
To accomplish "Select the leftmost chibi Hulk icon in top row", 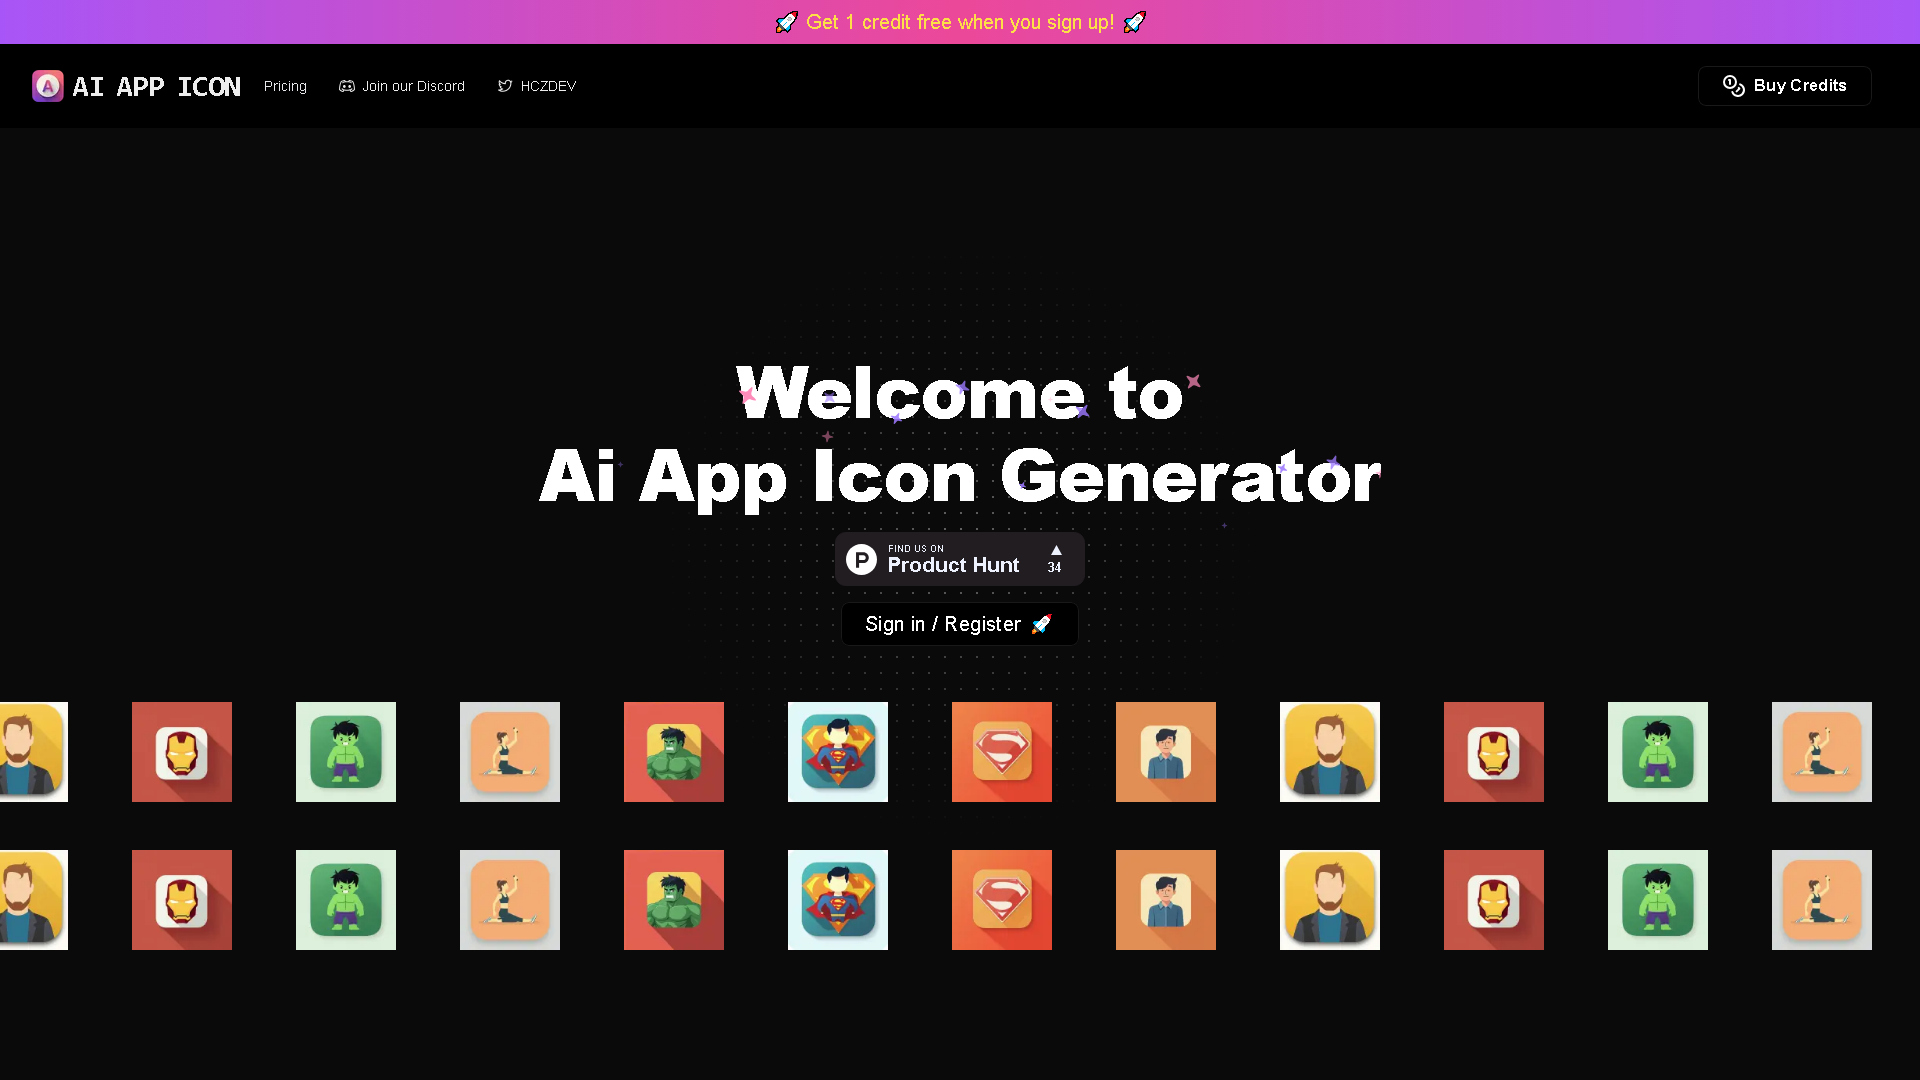I will click(346, 752).
